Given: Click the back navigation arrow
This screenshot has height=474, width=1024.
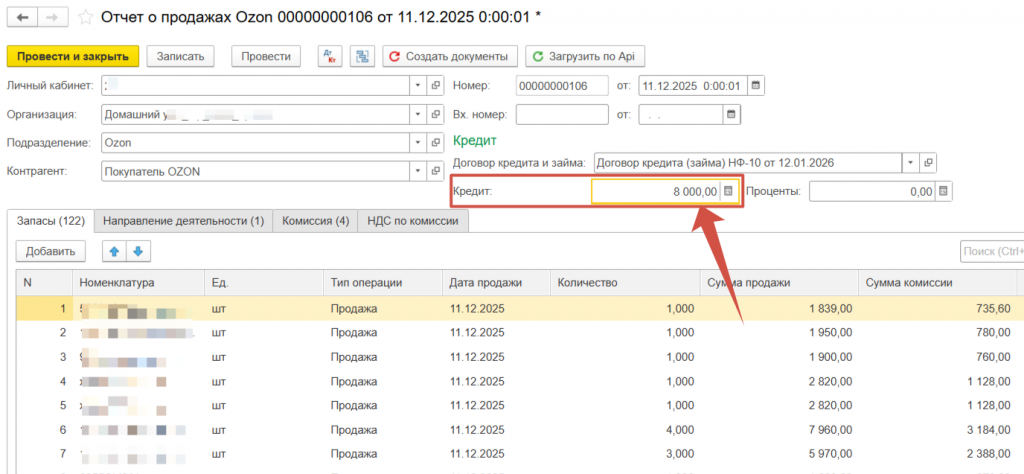Looking at the screenshot, I should coord(21,17).
